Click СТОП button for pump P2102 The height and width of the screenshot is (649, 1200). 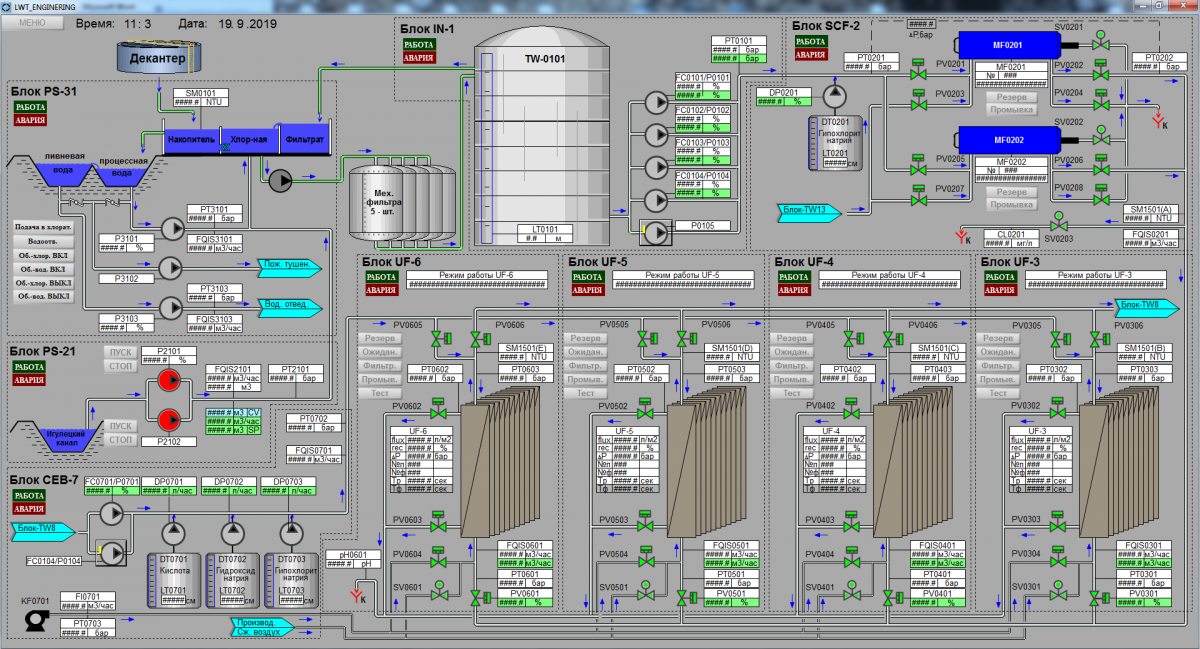(x=120, y=439)
